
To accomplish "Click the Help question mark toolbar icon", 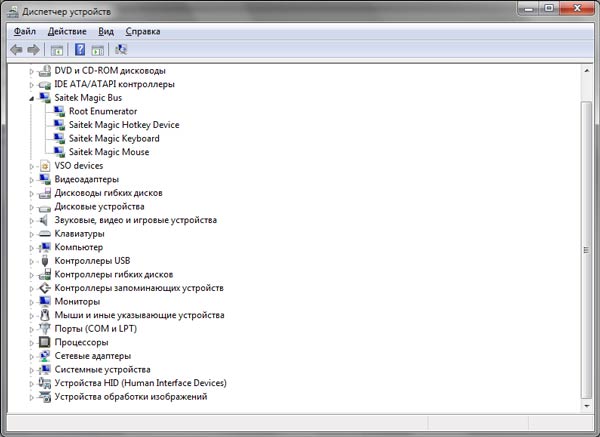I will [x=80, y=49].
